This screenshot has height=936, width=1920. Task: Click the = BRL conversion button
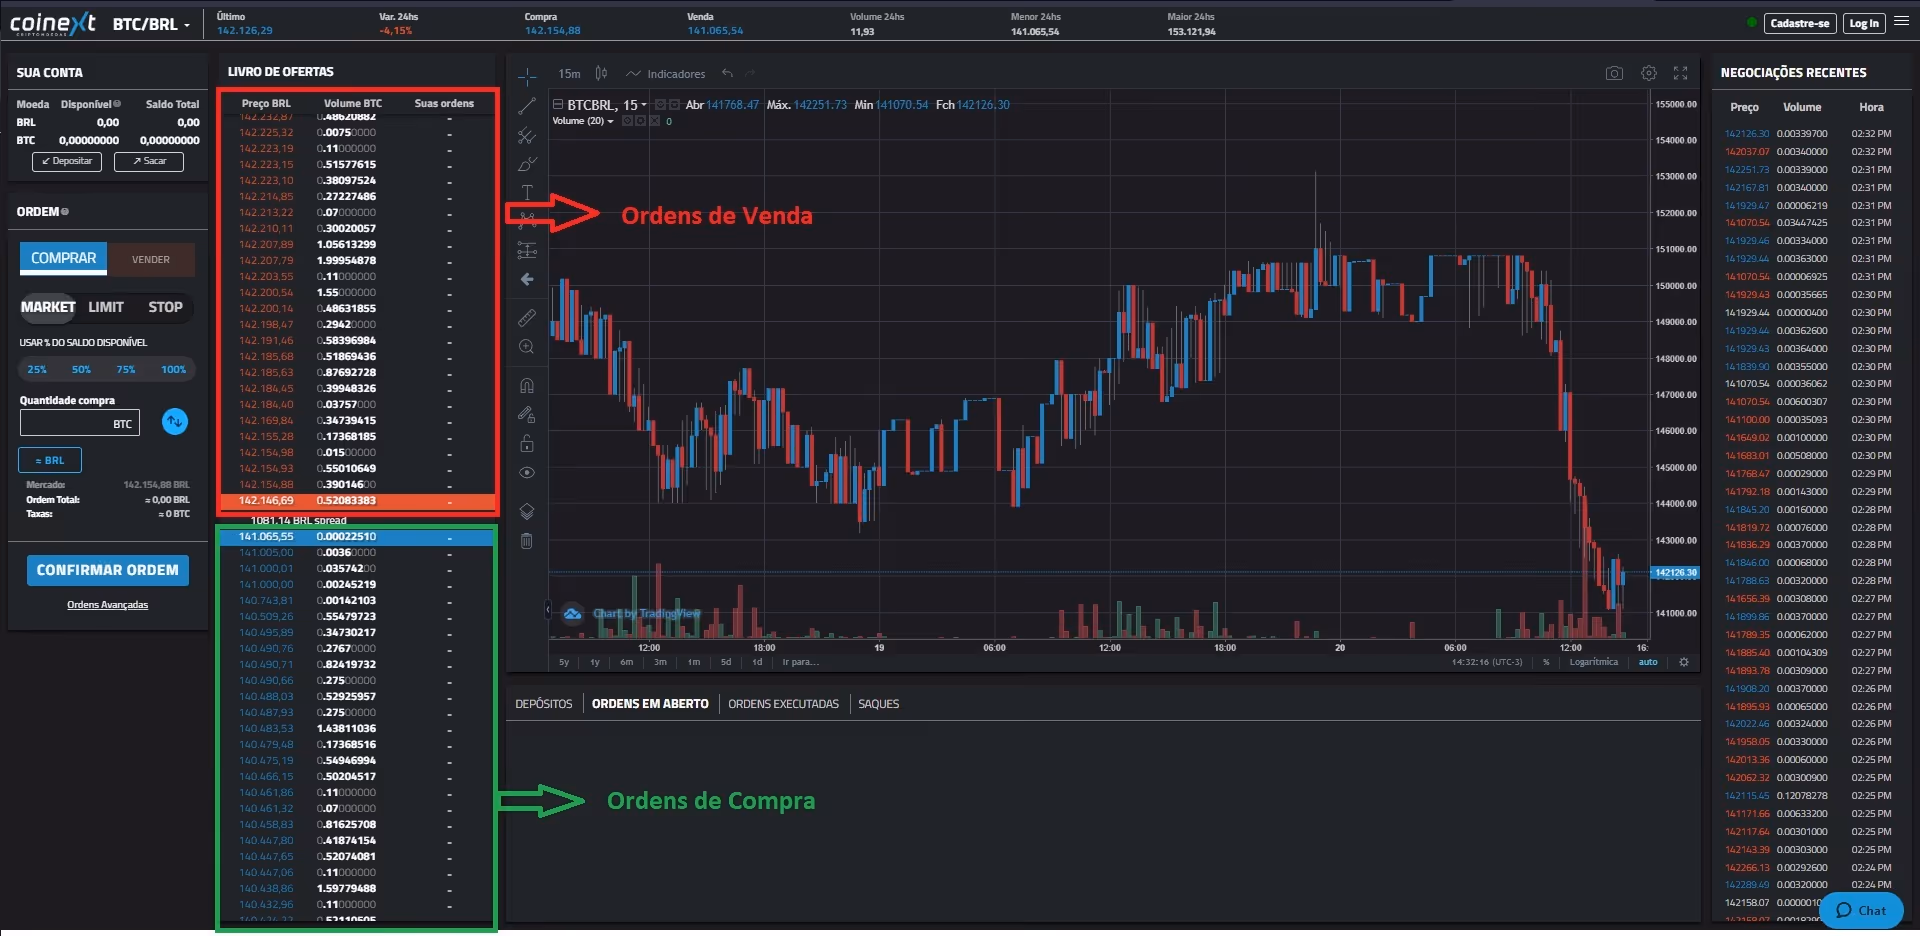(x=50, y=460)
